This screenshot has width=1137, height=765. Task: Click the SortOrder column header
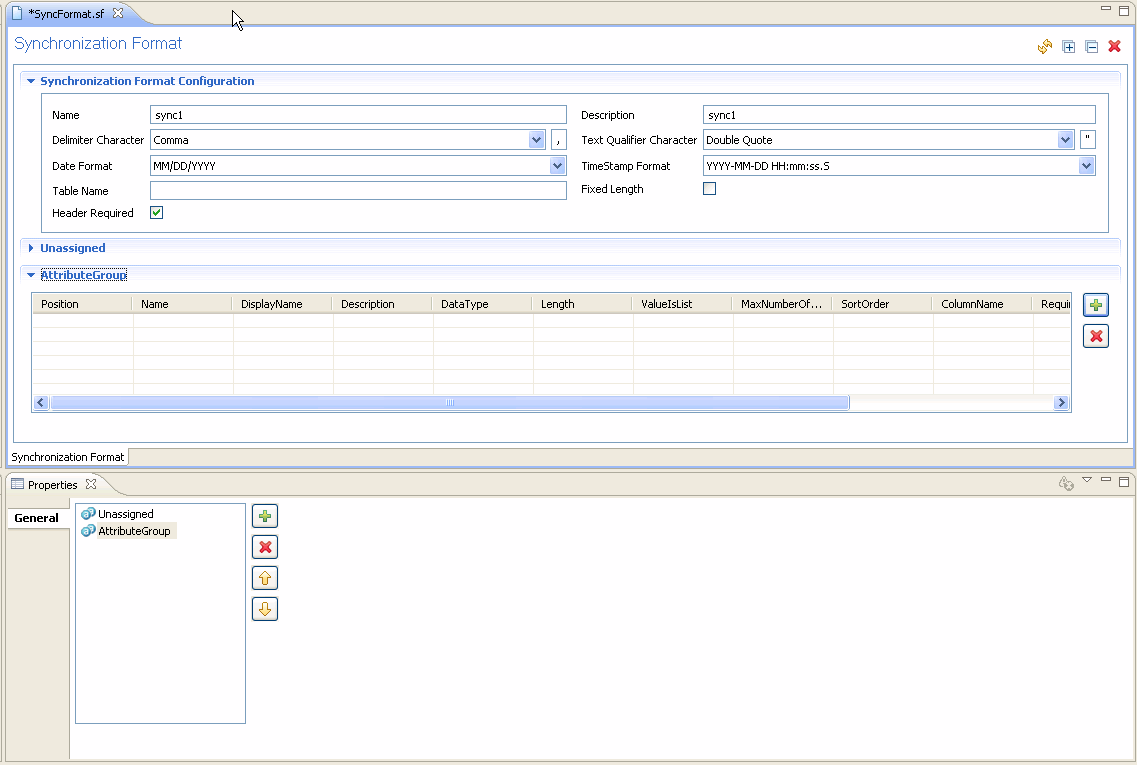tap(882, 304)
